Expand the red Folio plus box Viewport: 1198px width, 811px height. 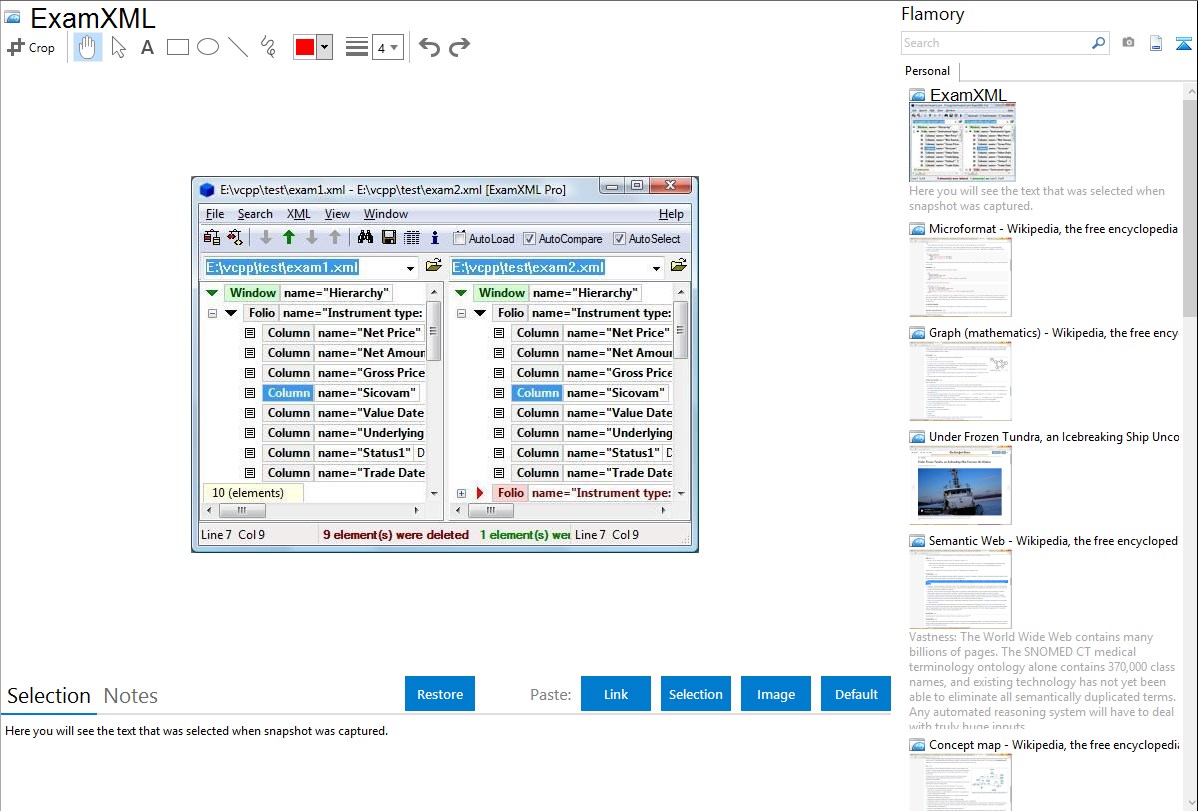[x=461, y=493]
